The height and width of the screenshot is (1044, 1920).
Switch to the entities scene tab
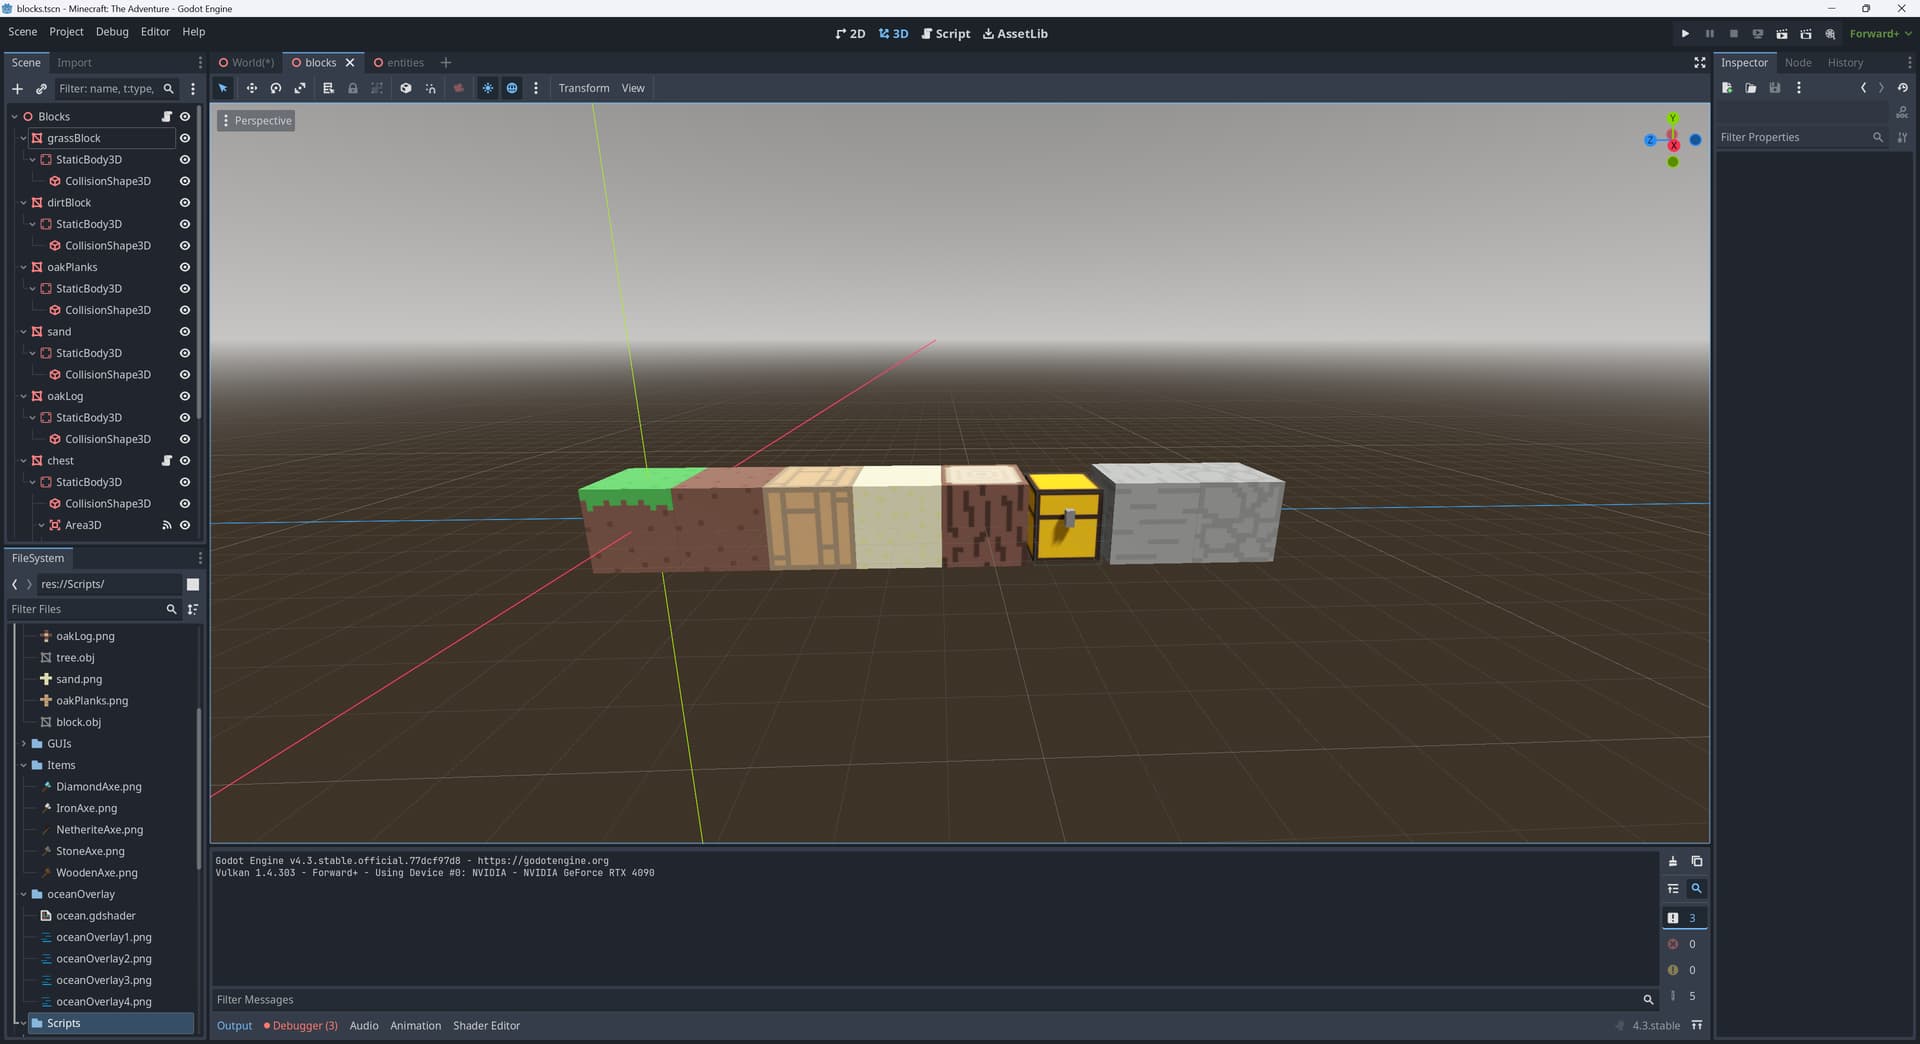pyautogui.click(x=399, y=62)
